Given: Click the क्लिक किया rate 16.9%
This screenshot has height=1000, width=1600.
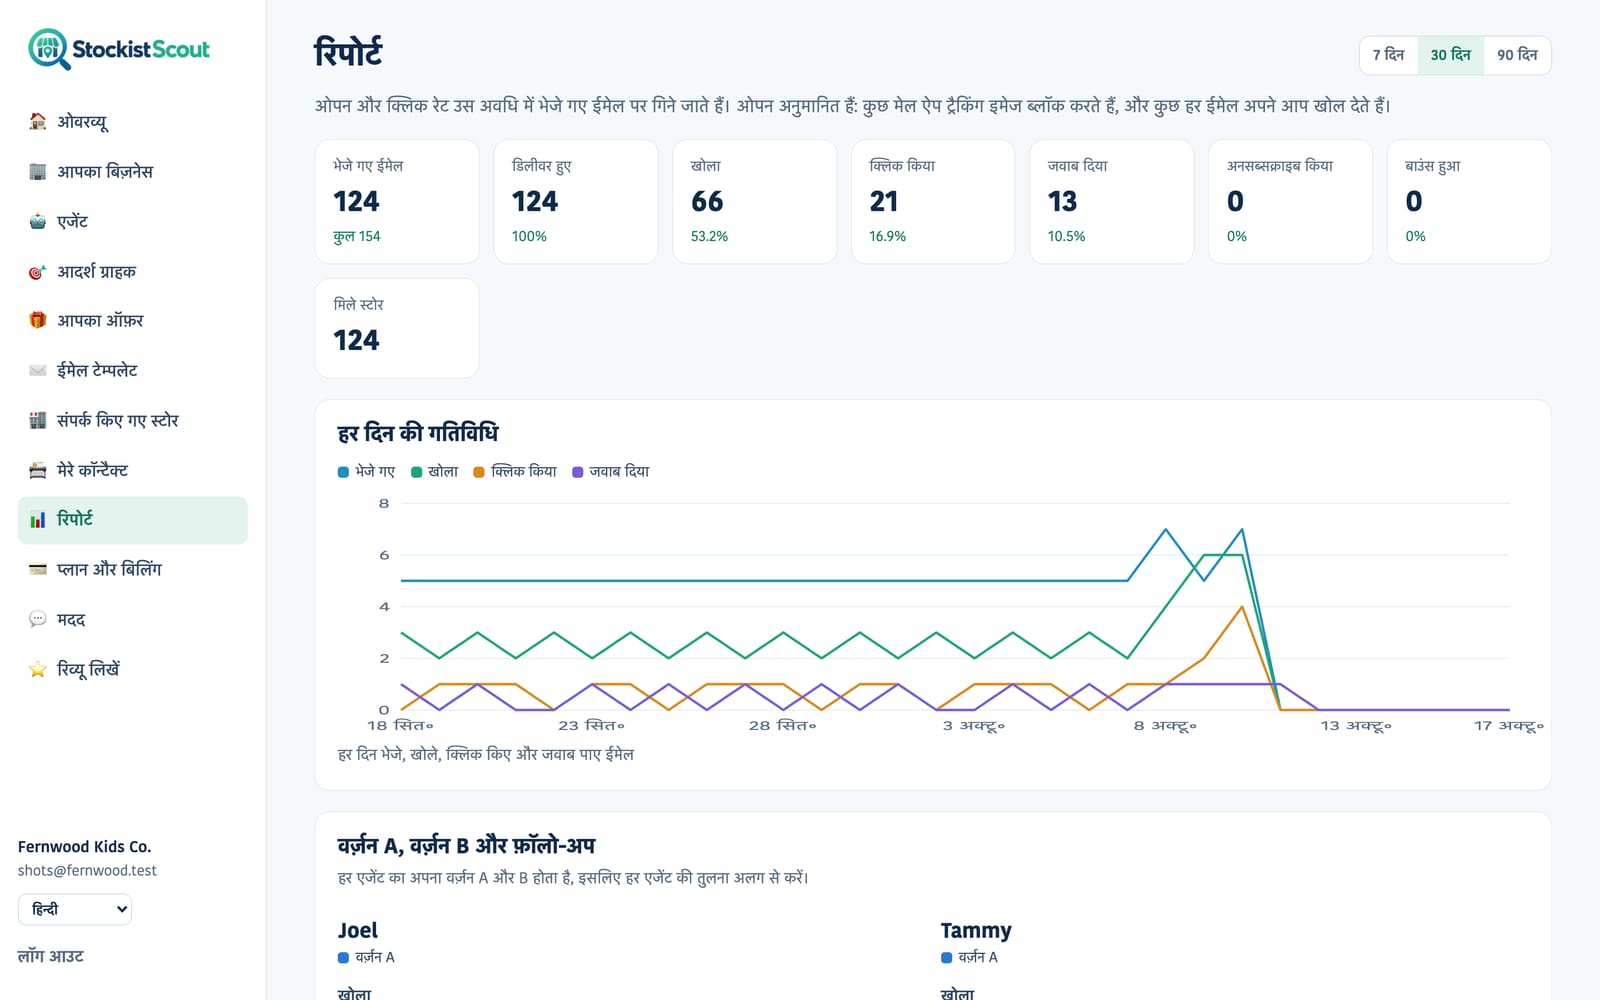Looking at the screenshot, I should click(887, 236).
